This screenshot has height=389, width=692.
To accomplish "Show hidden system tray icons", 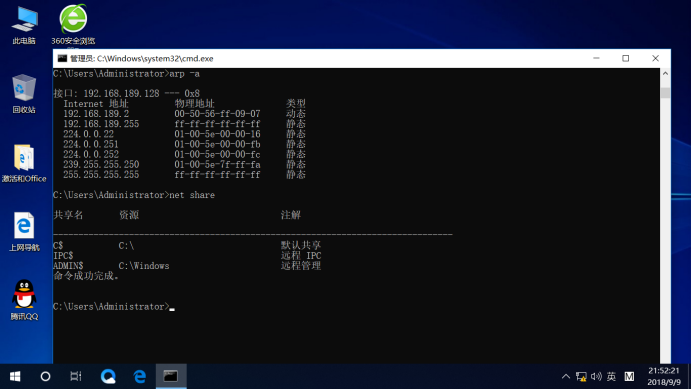I will click(x=566, y=377).
